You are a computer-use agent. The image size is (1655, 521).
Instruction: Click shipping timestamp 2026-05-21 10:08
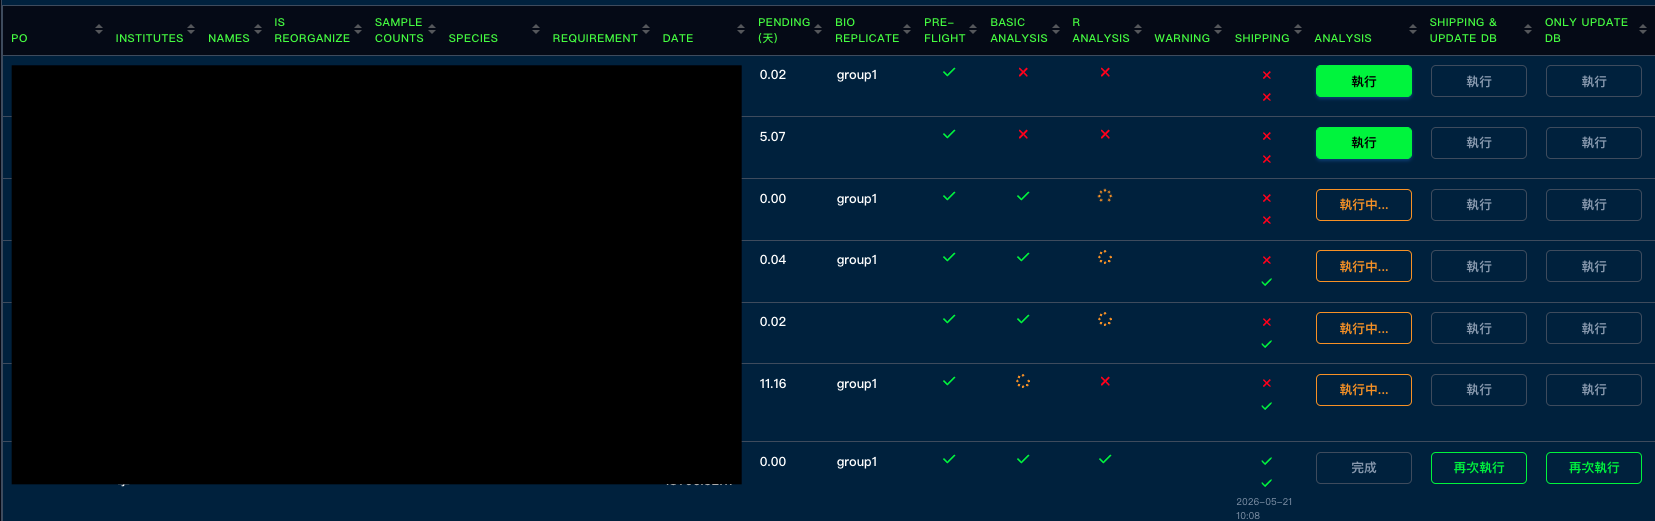(x=1264, y=509)
